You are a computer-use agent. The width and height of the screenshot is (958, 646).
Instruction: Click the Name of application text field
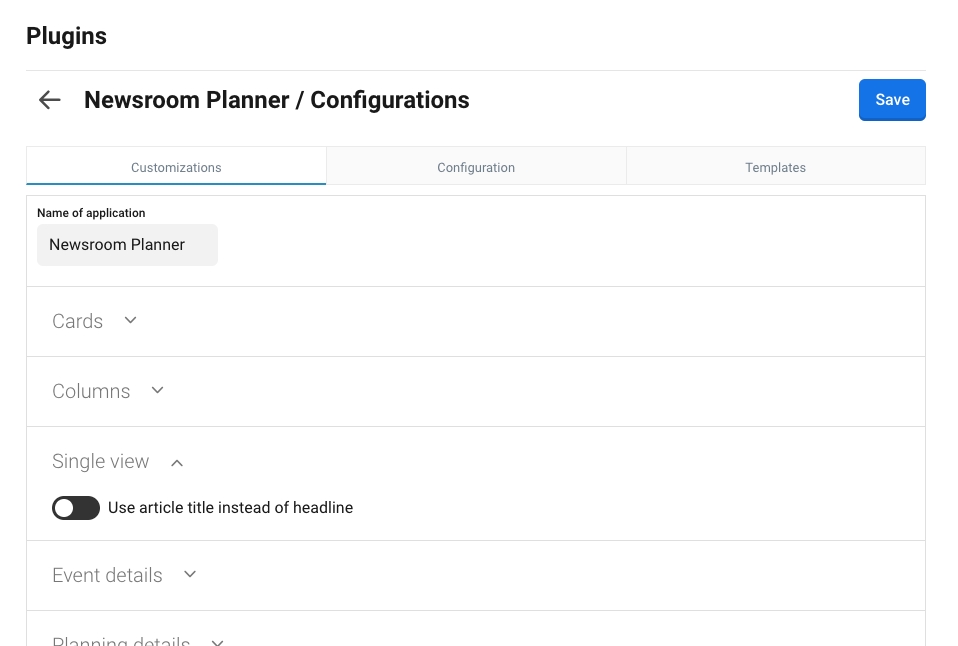[127, 245]
